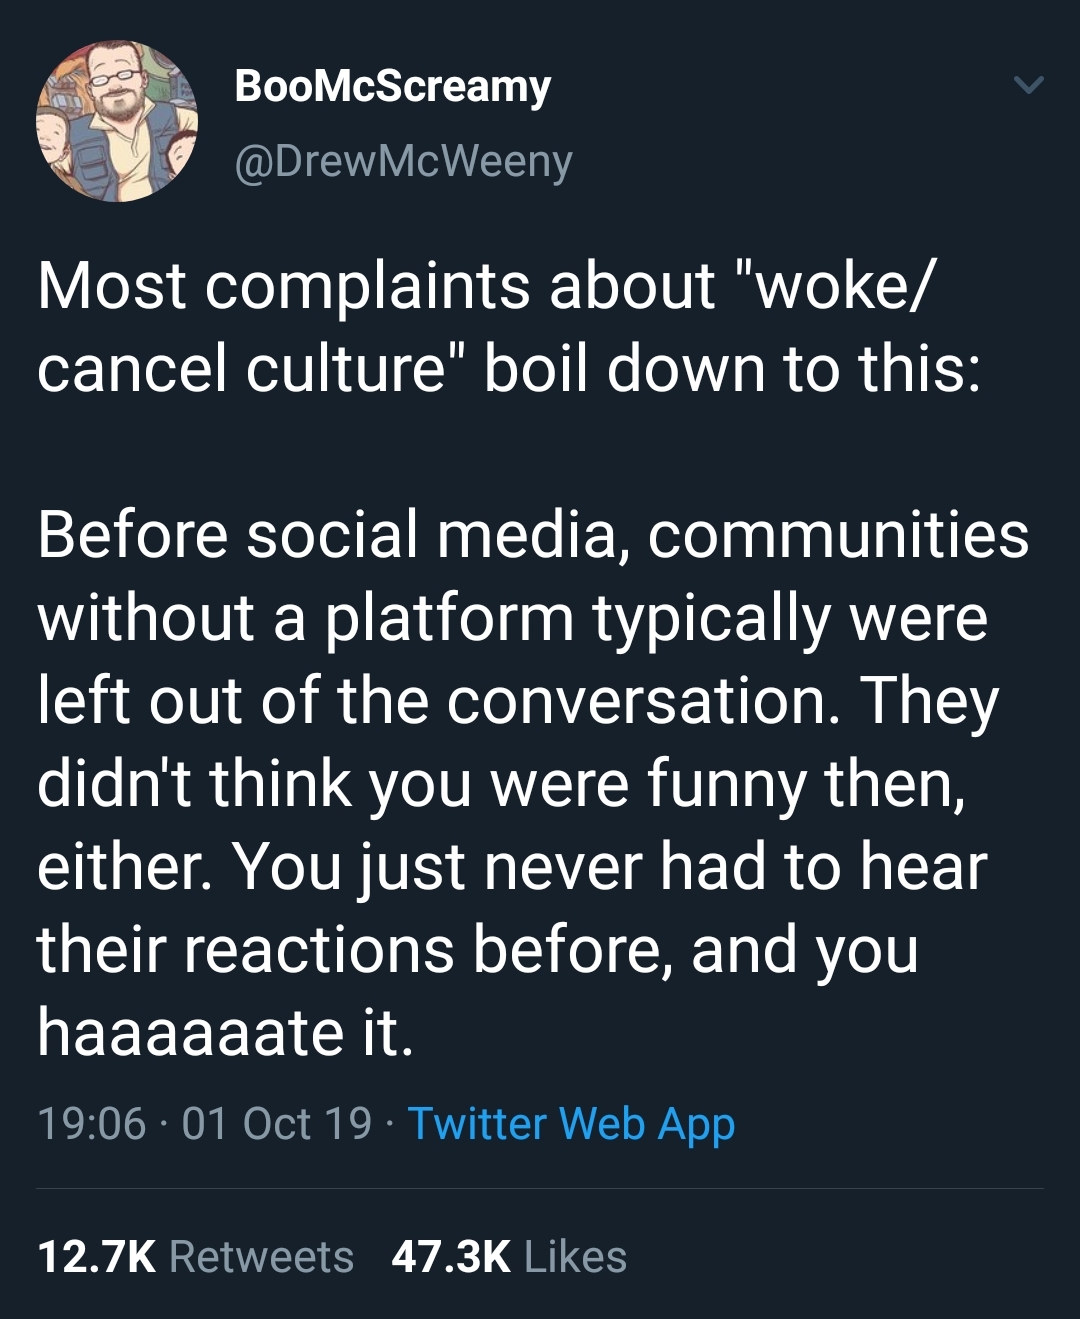The width and height of the screenshot is (1080, 1319).
Task: Click the Likes label
Action: click(575, 1257)
